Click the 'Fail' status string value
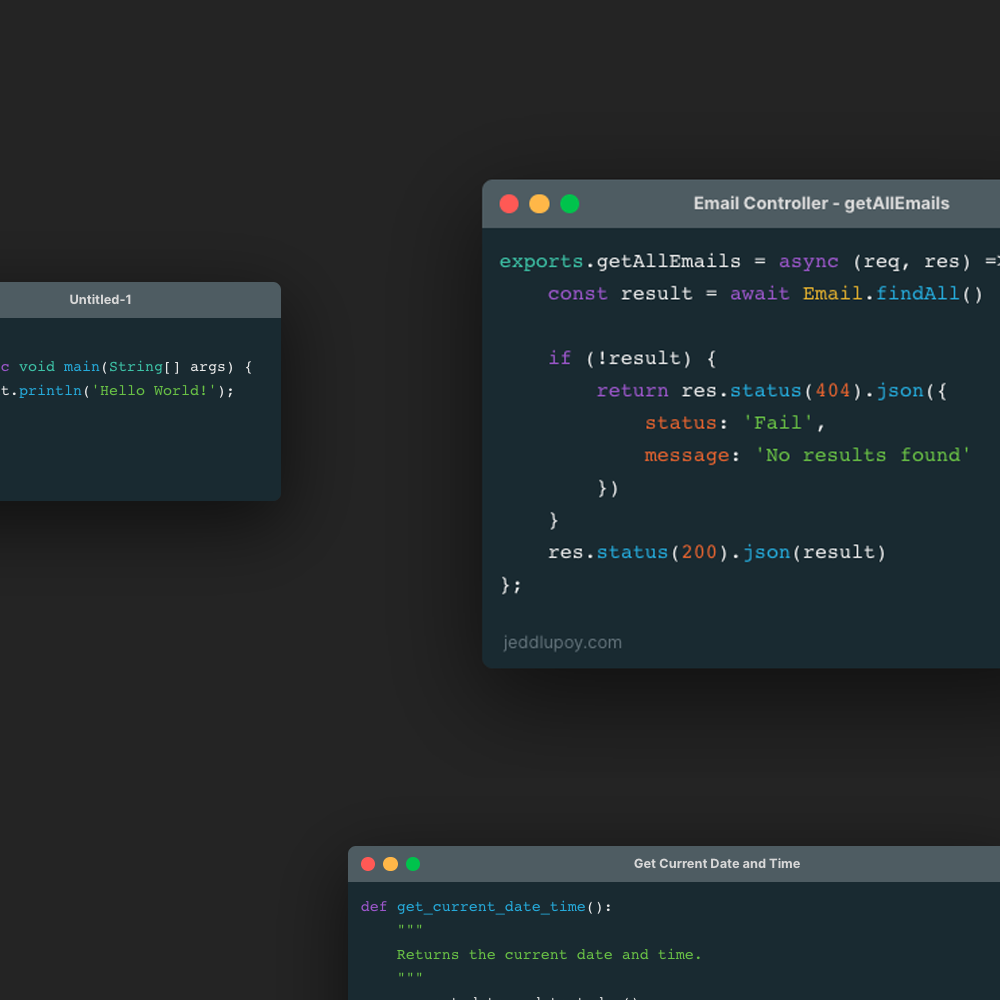The height and width of the screenshot is (1000, 1000). [779, 423]
